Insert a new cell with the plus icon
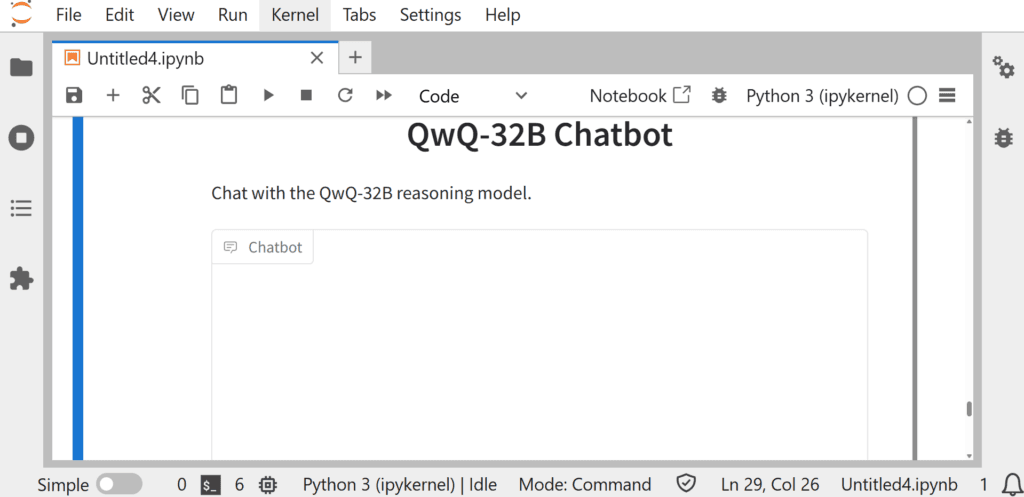 tap(113, 96)
